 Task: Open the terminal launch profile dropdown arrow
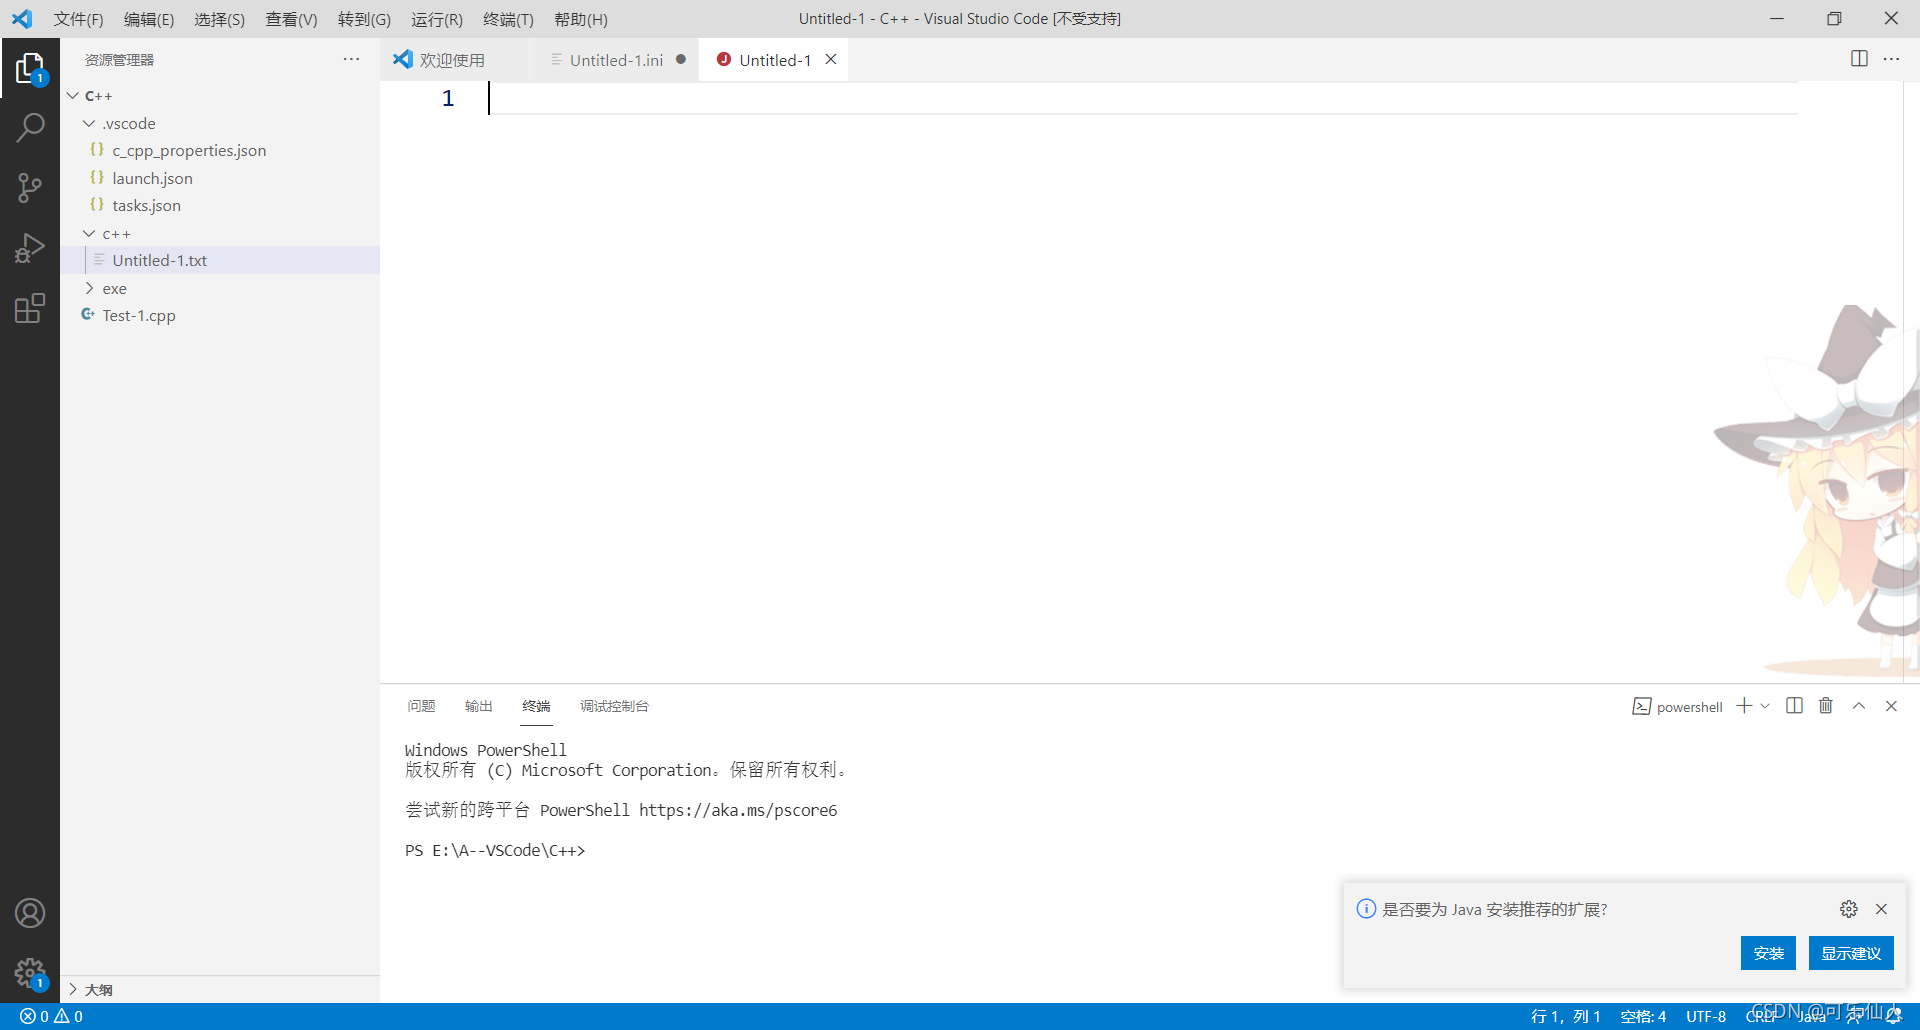click(1765, 706)
